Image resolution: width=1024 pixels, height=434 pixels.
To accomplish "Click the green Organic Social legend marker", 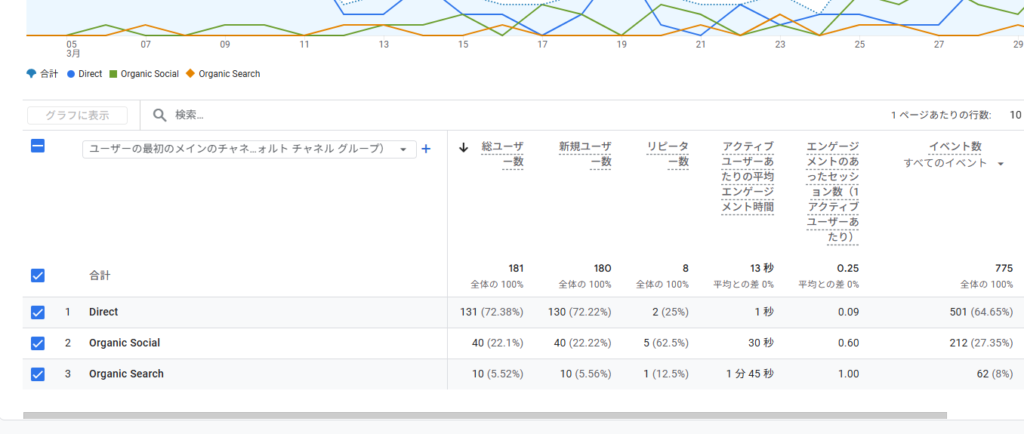I will 113,74.
